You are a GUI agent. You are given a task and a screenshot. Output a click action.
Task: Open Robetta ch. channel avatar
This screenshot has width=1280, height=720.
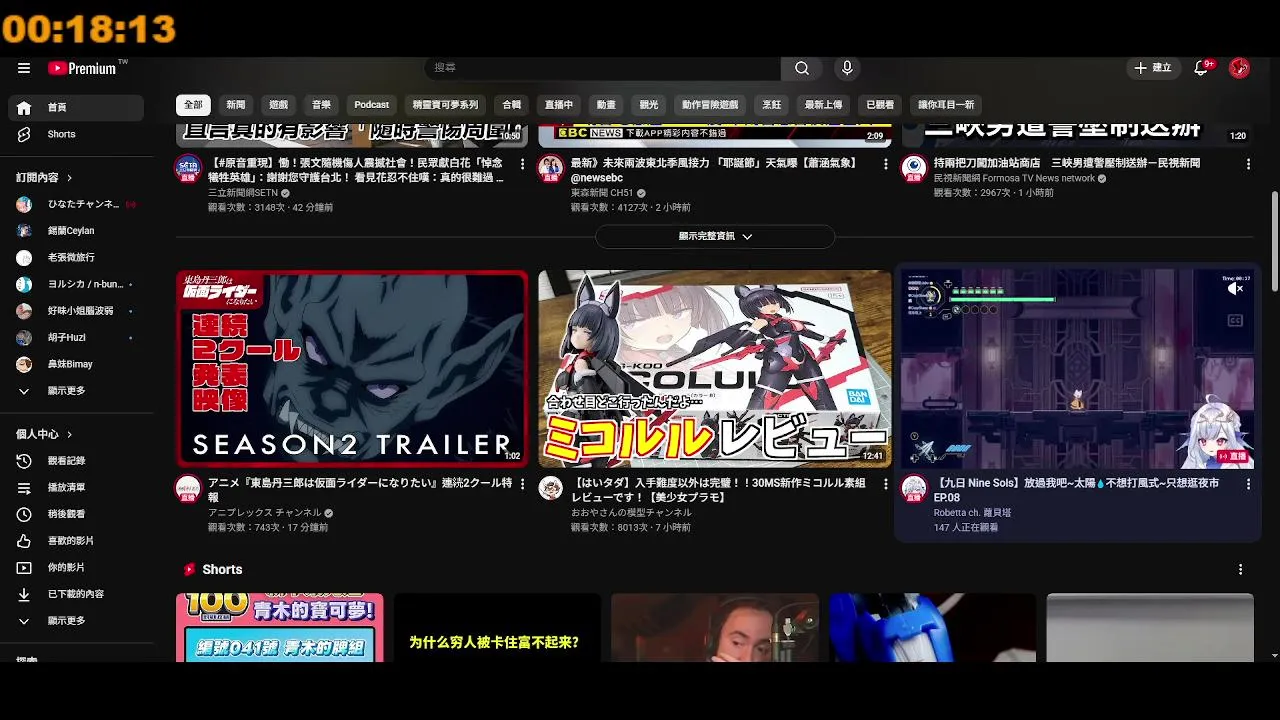coord(913,488)
